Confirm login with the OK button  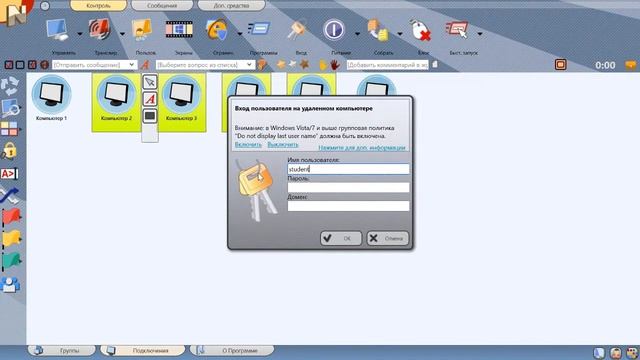pos(341,238)
